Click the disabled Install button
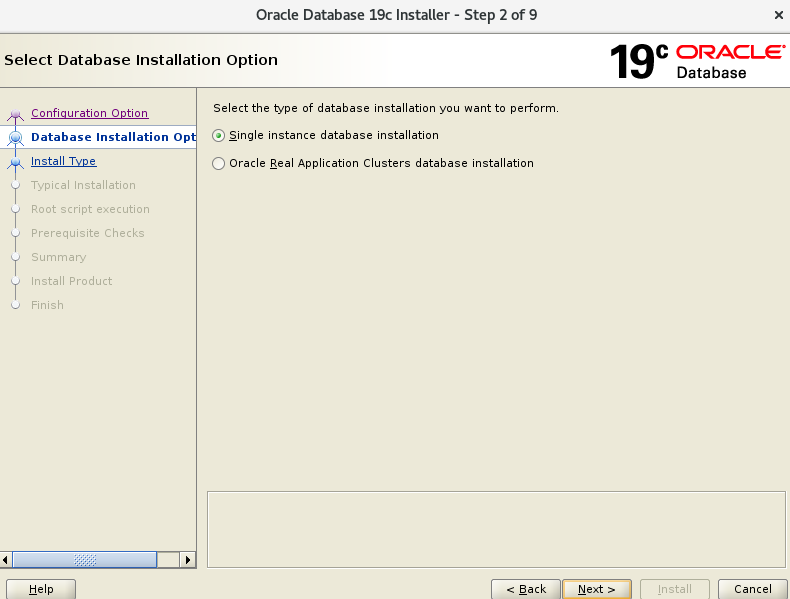Screen dimensions: 790x599 pyautogui.click(x=675, y=589)
